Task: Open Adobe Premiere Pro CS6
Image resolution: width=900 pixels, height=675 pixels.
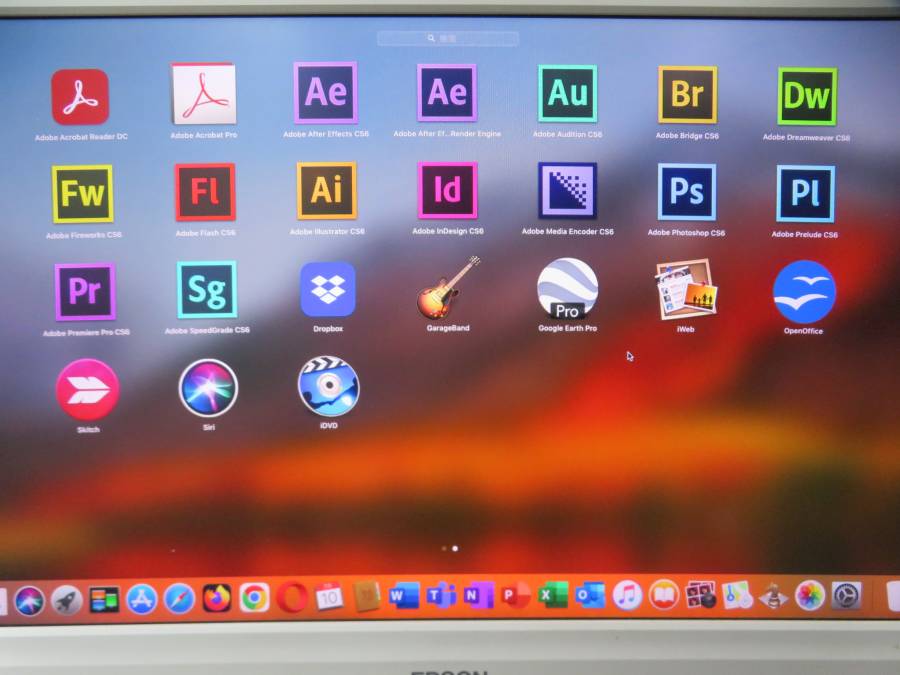Action: [85, 292]
